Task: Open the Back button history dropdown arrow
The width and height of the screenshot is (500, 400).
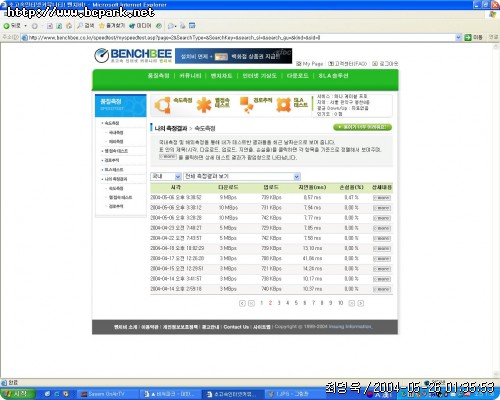Action: pyautogui.click(x=26, y=26)
